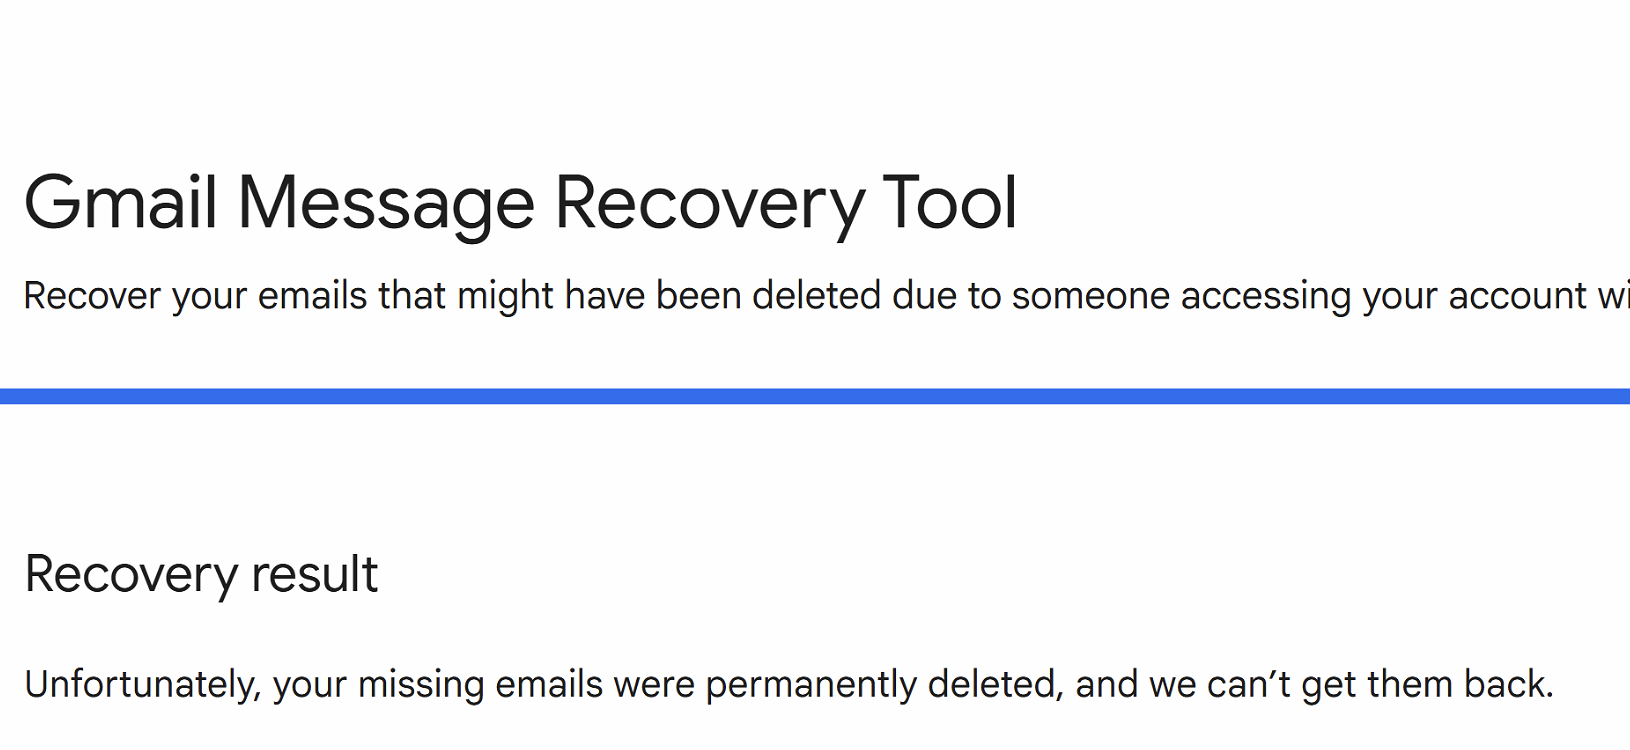Click the word Unfortunately in the result message
Image resolution: width=1630 pixels, height=750 pixels.
tap(142, 685)
